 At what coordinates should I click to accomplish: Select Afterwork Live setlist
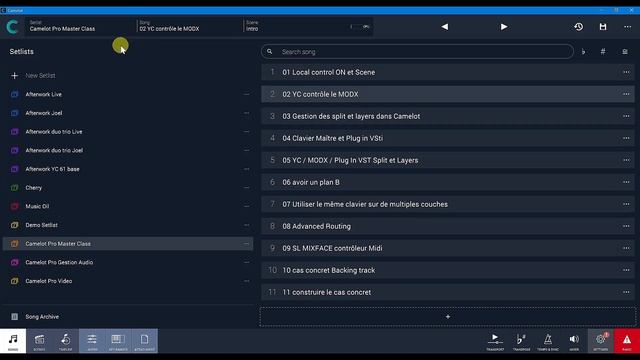tap(128, 94)
